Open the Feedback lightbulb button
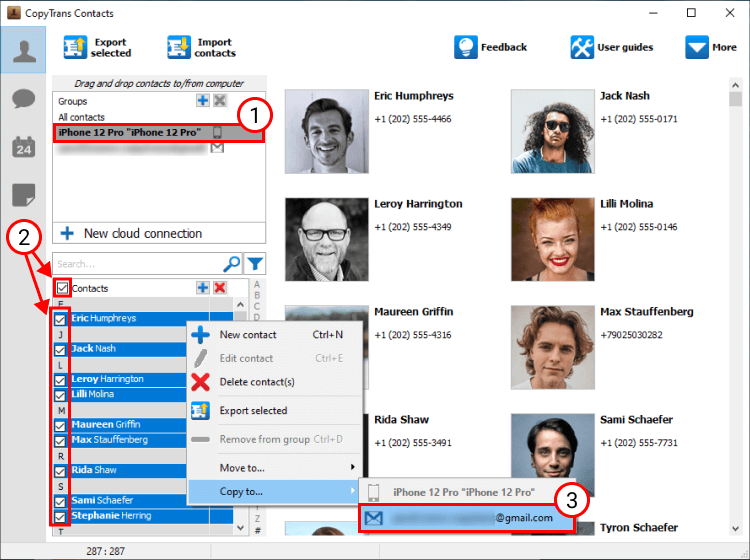The image size is (750, 560). tap(490, 47)
